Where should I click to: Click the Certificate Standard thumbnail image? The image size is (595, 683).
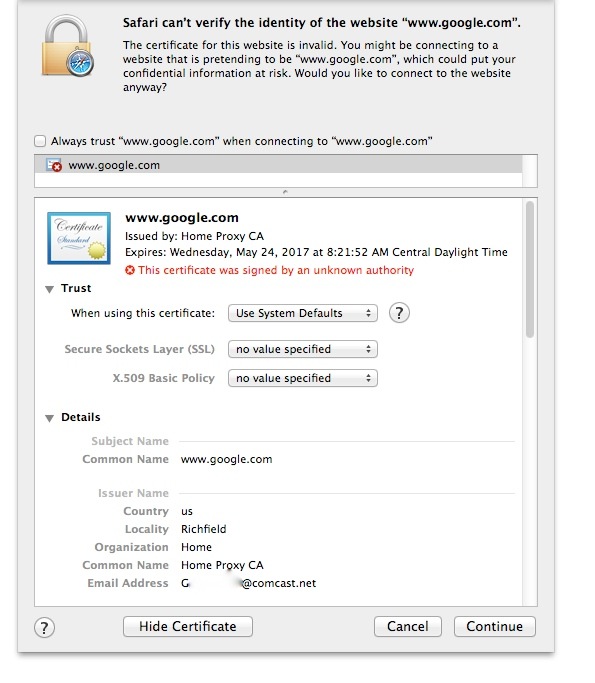79,238
